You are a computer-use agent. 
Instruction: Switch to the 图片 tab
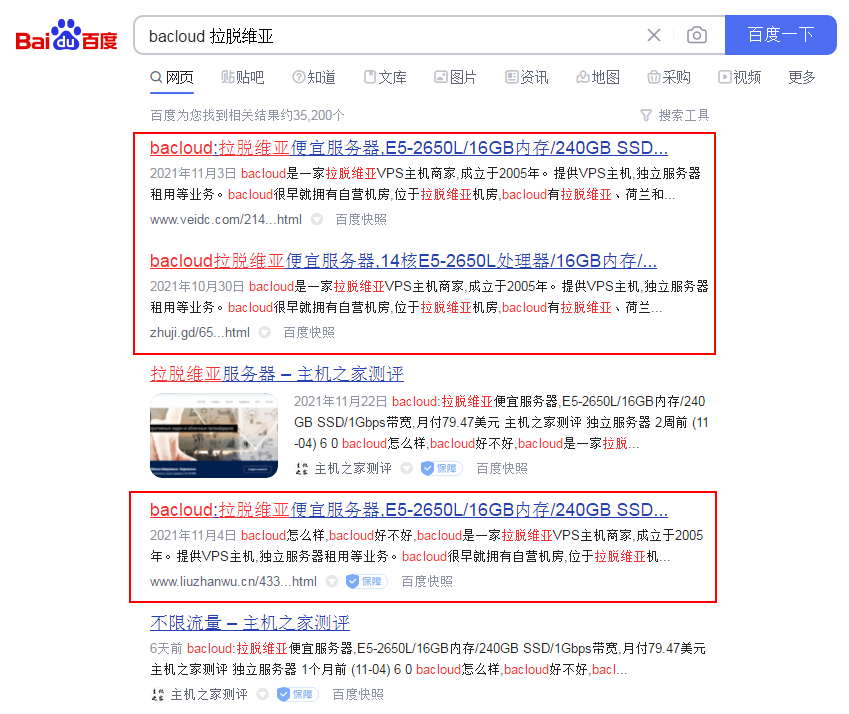(455, 77)
